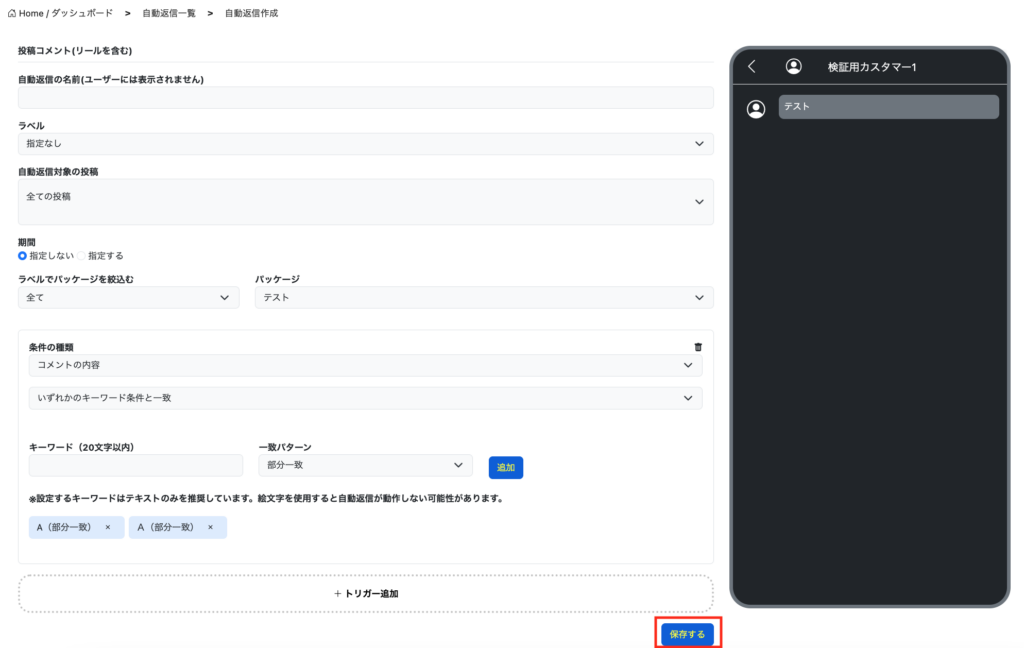Go to 自動返信一覧 breadcrumb
This screenshot has width=1024, height=648.
[169, 13]
